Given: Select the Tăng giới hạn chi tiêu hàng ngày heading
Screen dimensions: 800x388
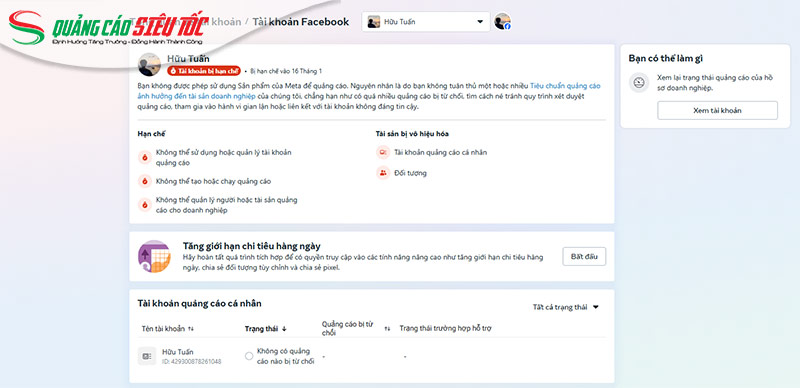Looking at the screenshot, I should tap(252, 246).
